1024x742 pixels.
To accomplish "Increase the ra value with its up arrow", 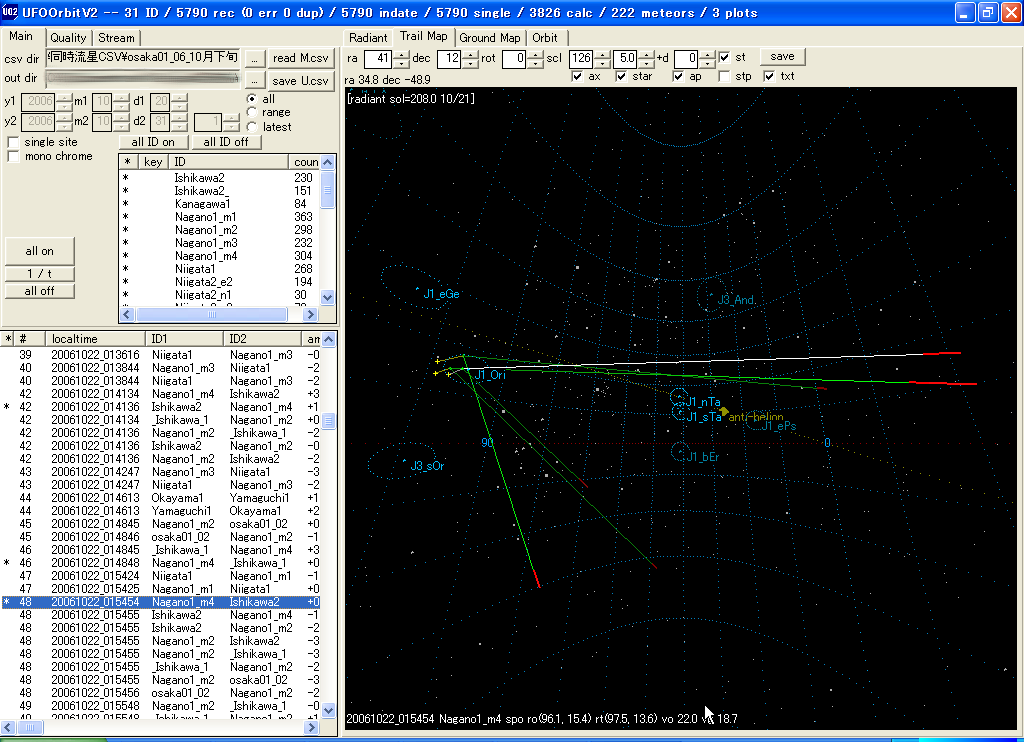I will (x=402, y=54).
